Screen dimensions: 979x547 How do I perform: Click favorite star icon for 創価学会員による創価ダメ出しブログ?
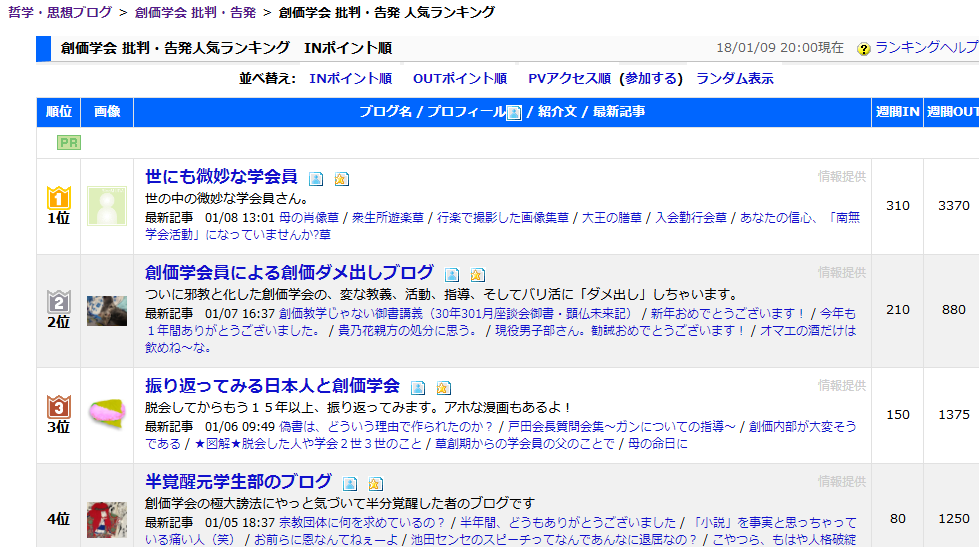tap(477, 275)
